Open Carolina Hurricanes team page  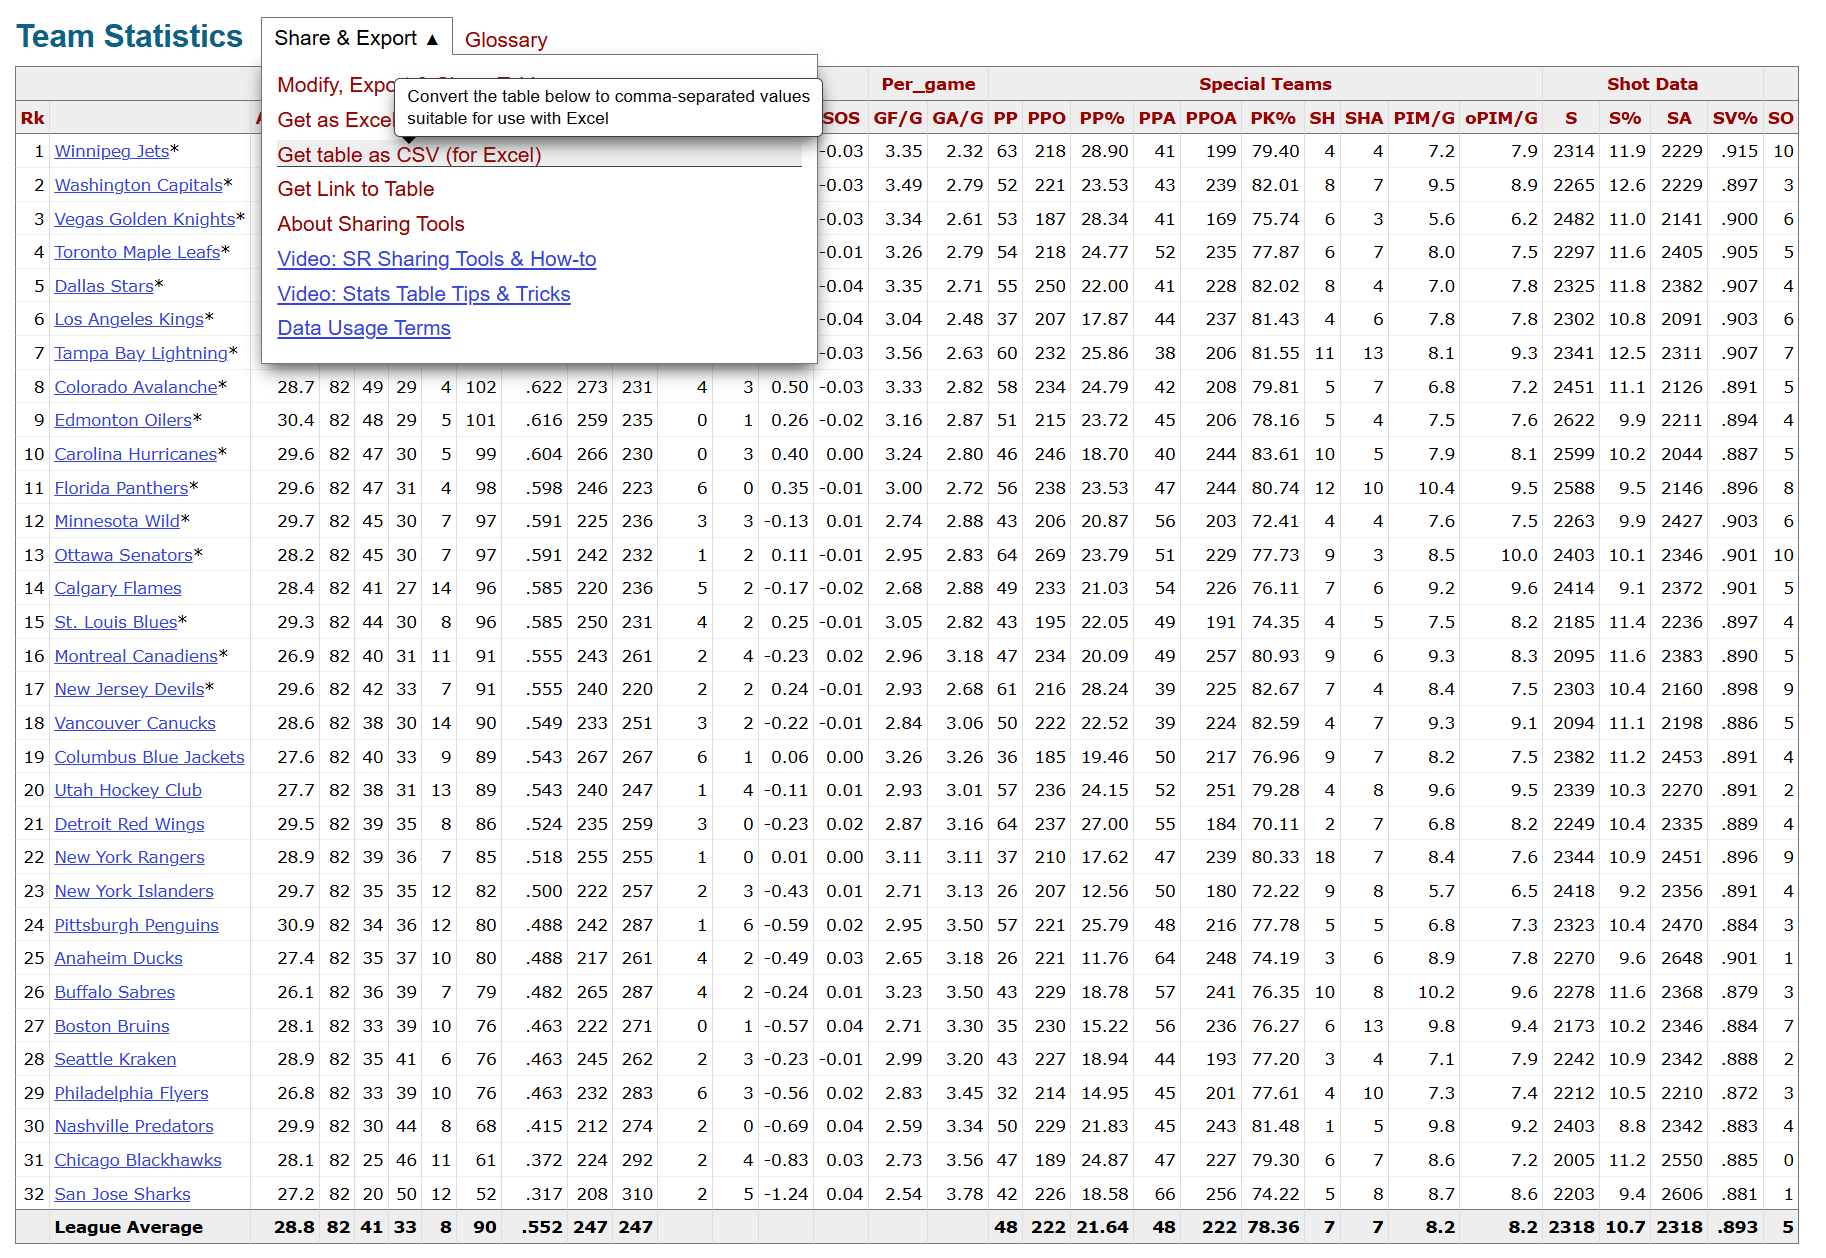[135, 454]
